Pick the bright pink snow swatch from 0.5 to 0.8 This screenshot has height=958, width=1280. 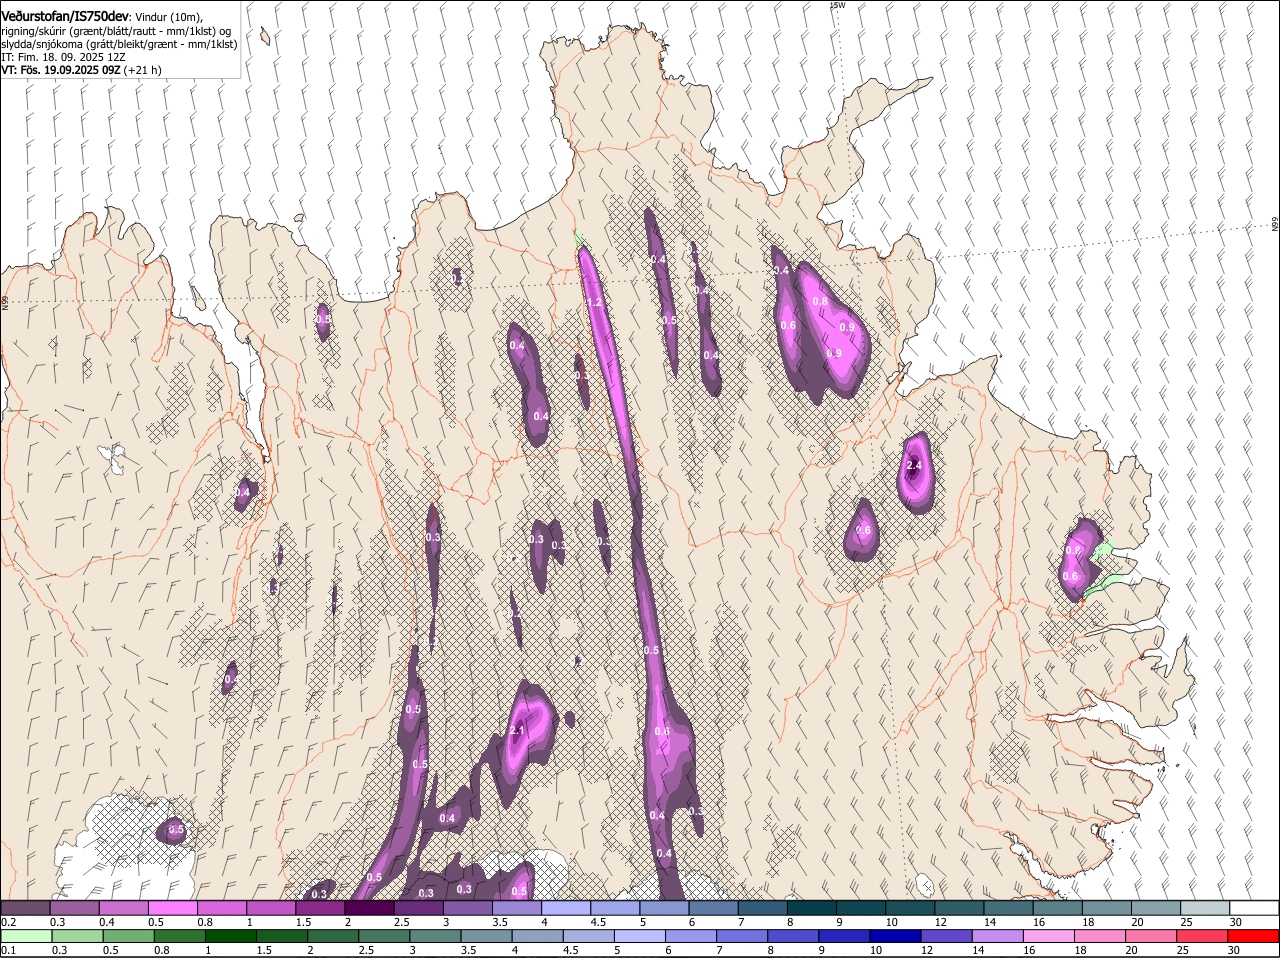[x=172, y=907]
